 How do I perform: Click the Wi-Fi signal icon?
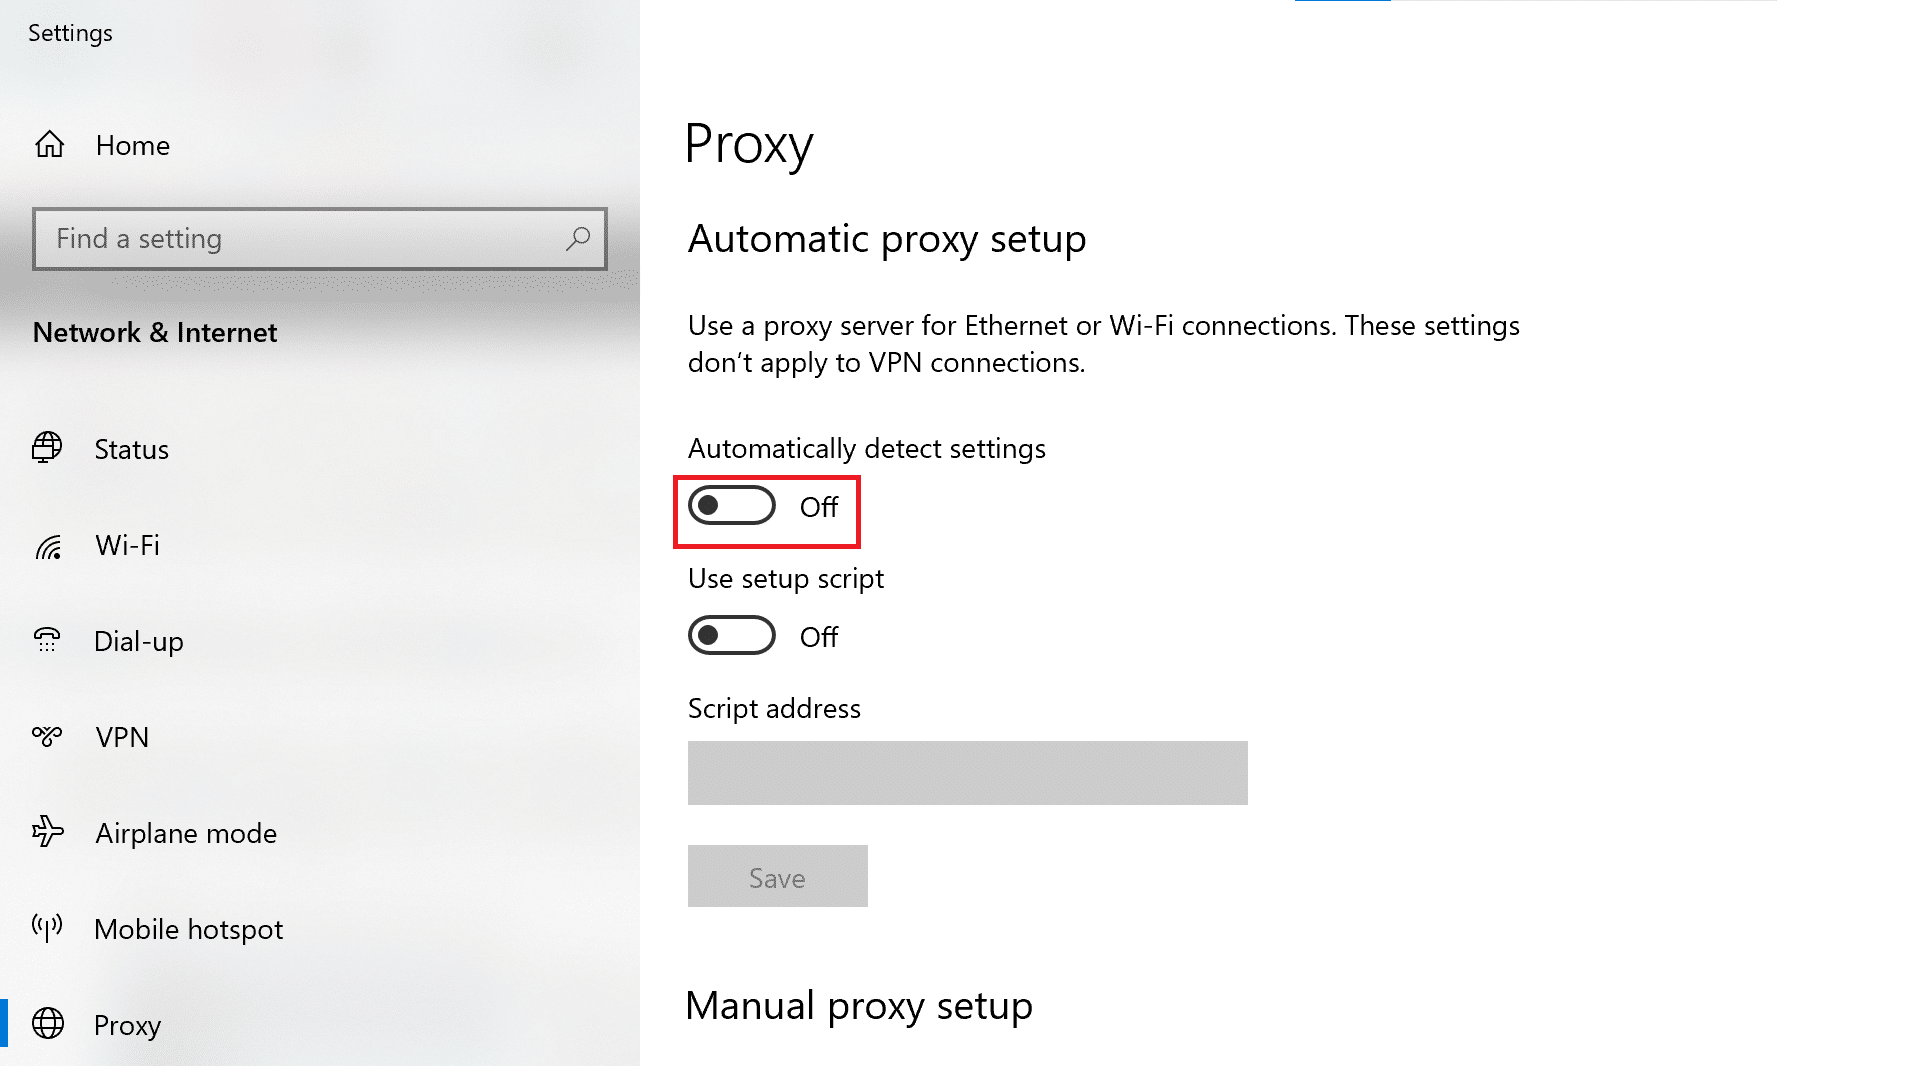(48, 546)
